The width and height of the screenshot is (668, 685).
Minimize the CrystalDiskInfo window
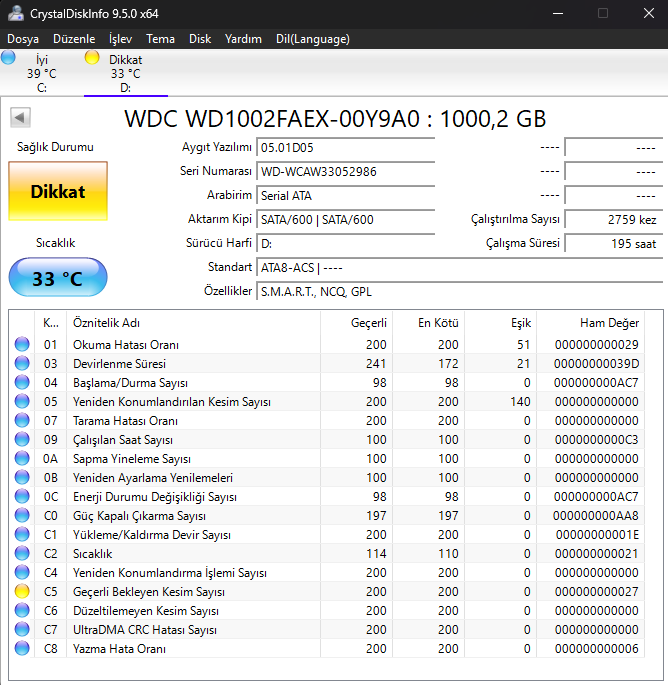point(557,13)
